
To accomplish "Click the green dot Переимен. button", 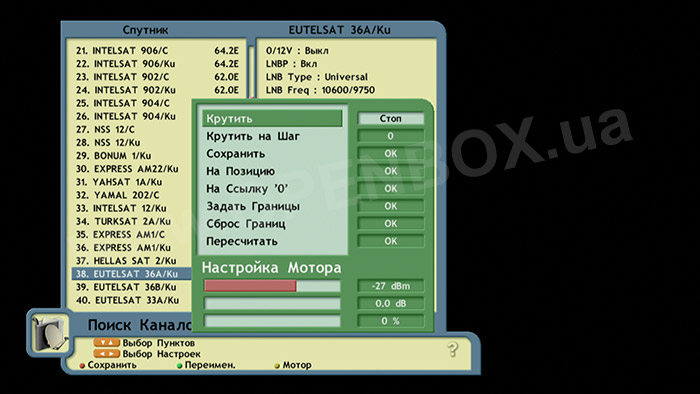I will pos(206,365).
